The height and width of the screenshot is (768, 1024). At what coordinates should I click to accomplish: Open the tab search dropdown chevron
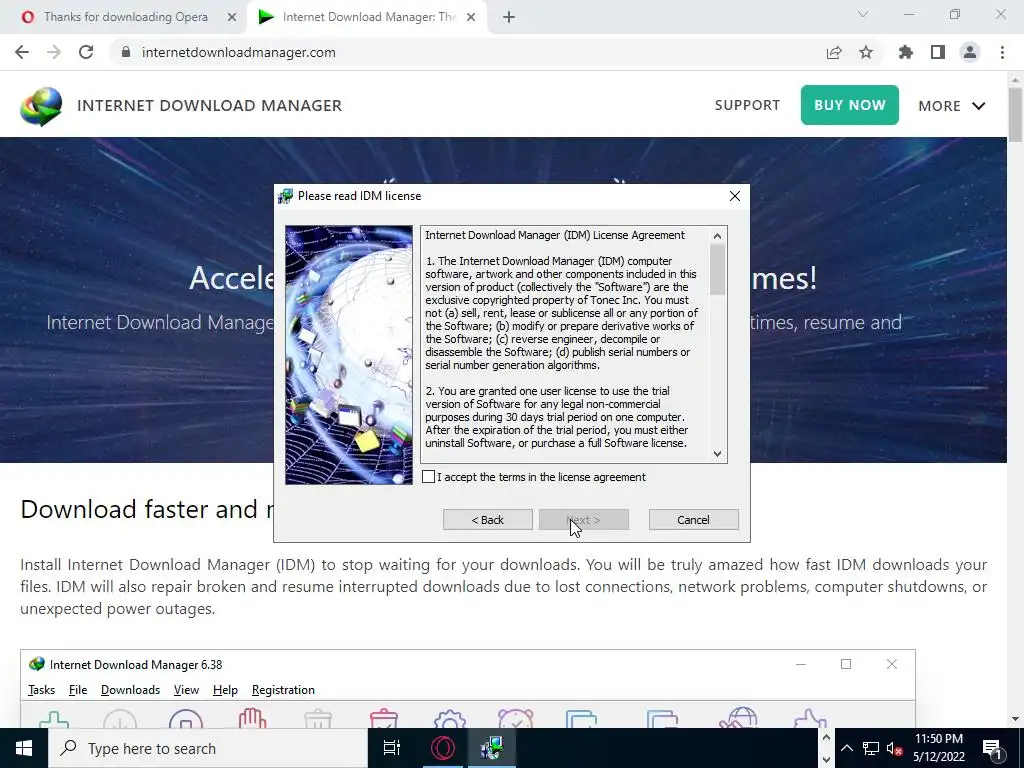(x=863, y=14)
